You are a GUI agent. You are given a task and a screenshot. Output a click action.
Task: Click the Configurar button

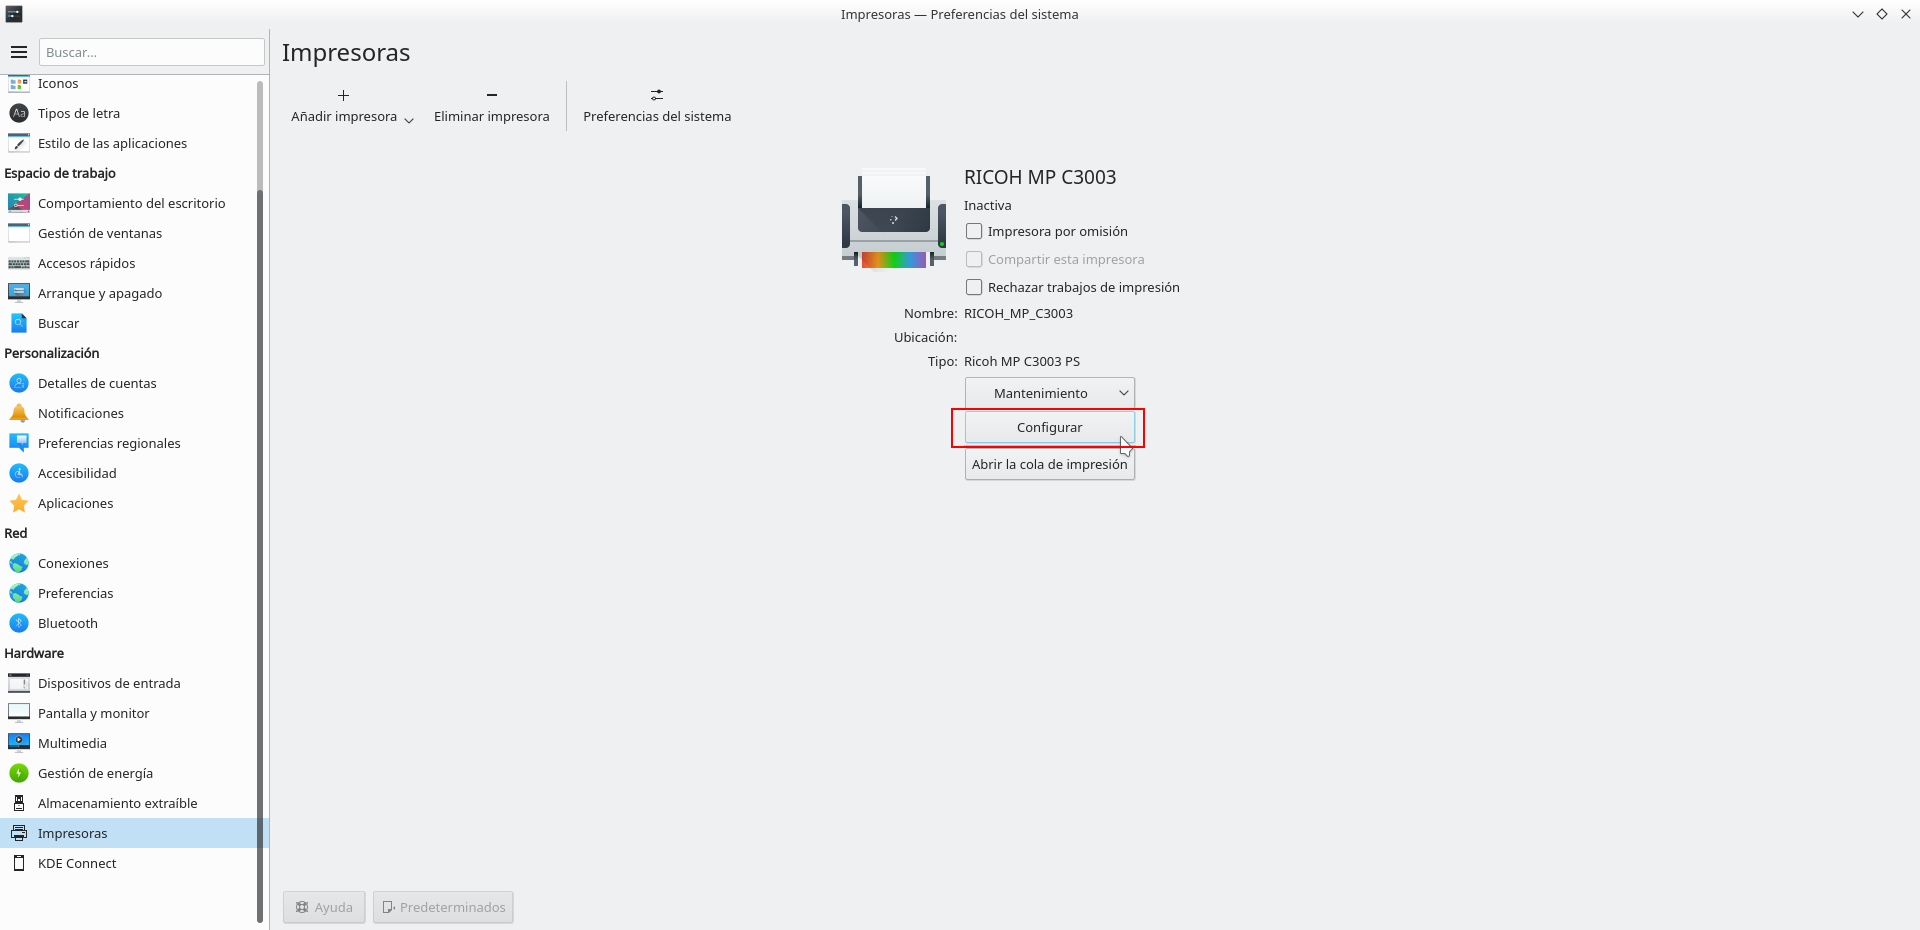point(1049,427)
